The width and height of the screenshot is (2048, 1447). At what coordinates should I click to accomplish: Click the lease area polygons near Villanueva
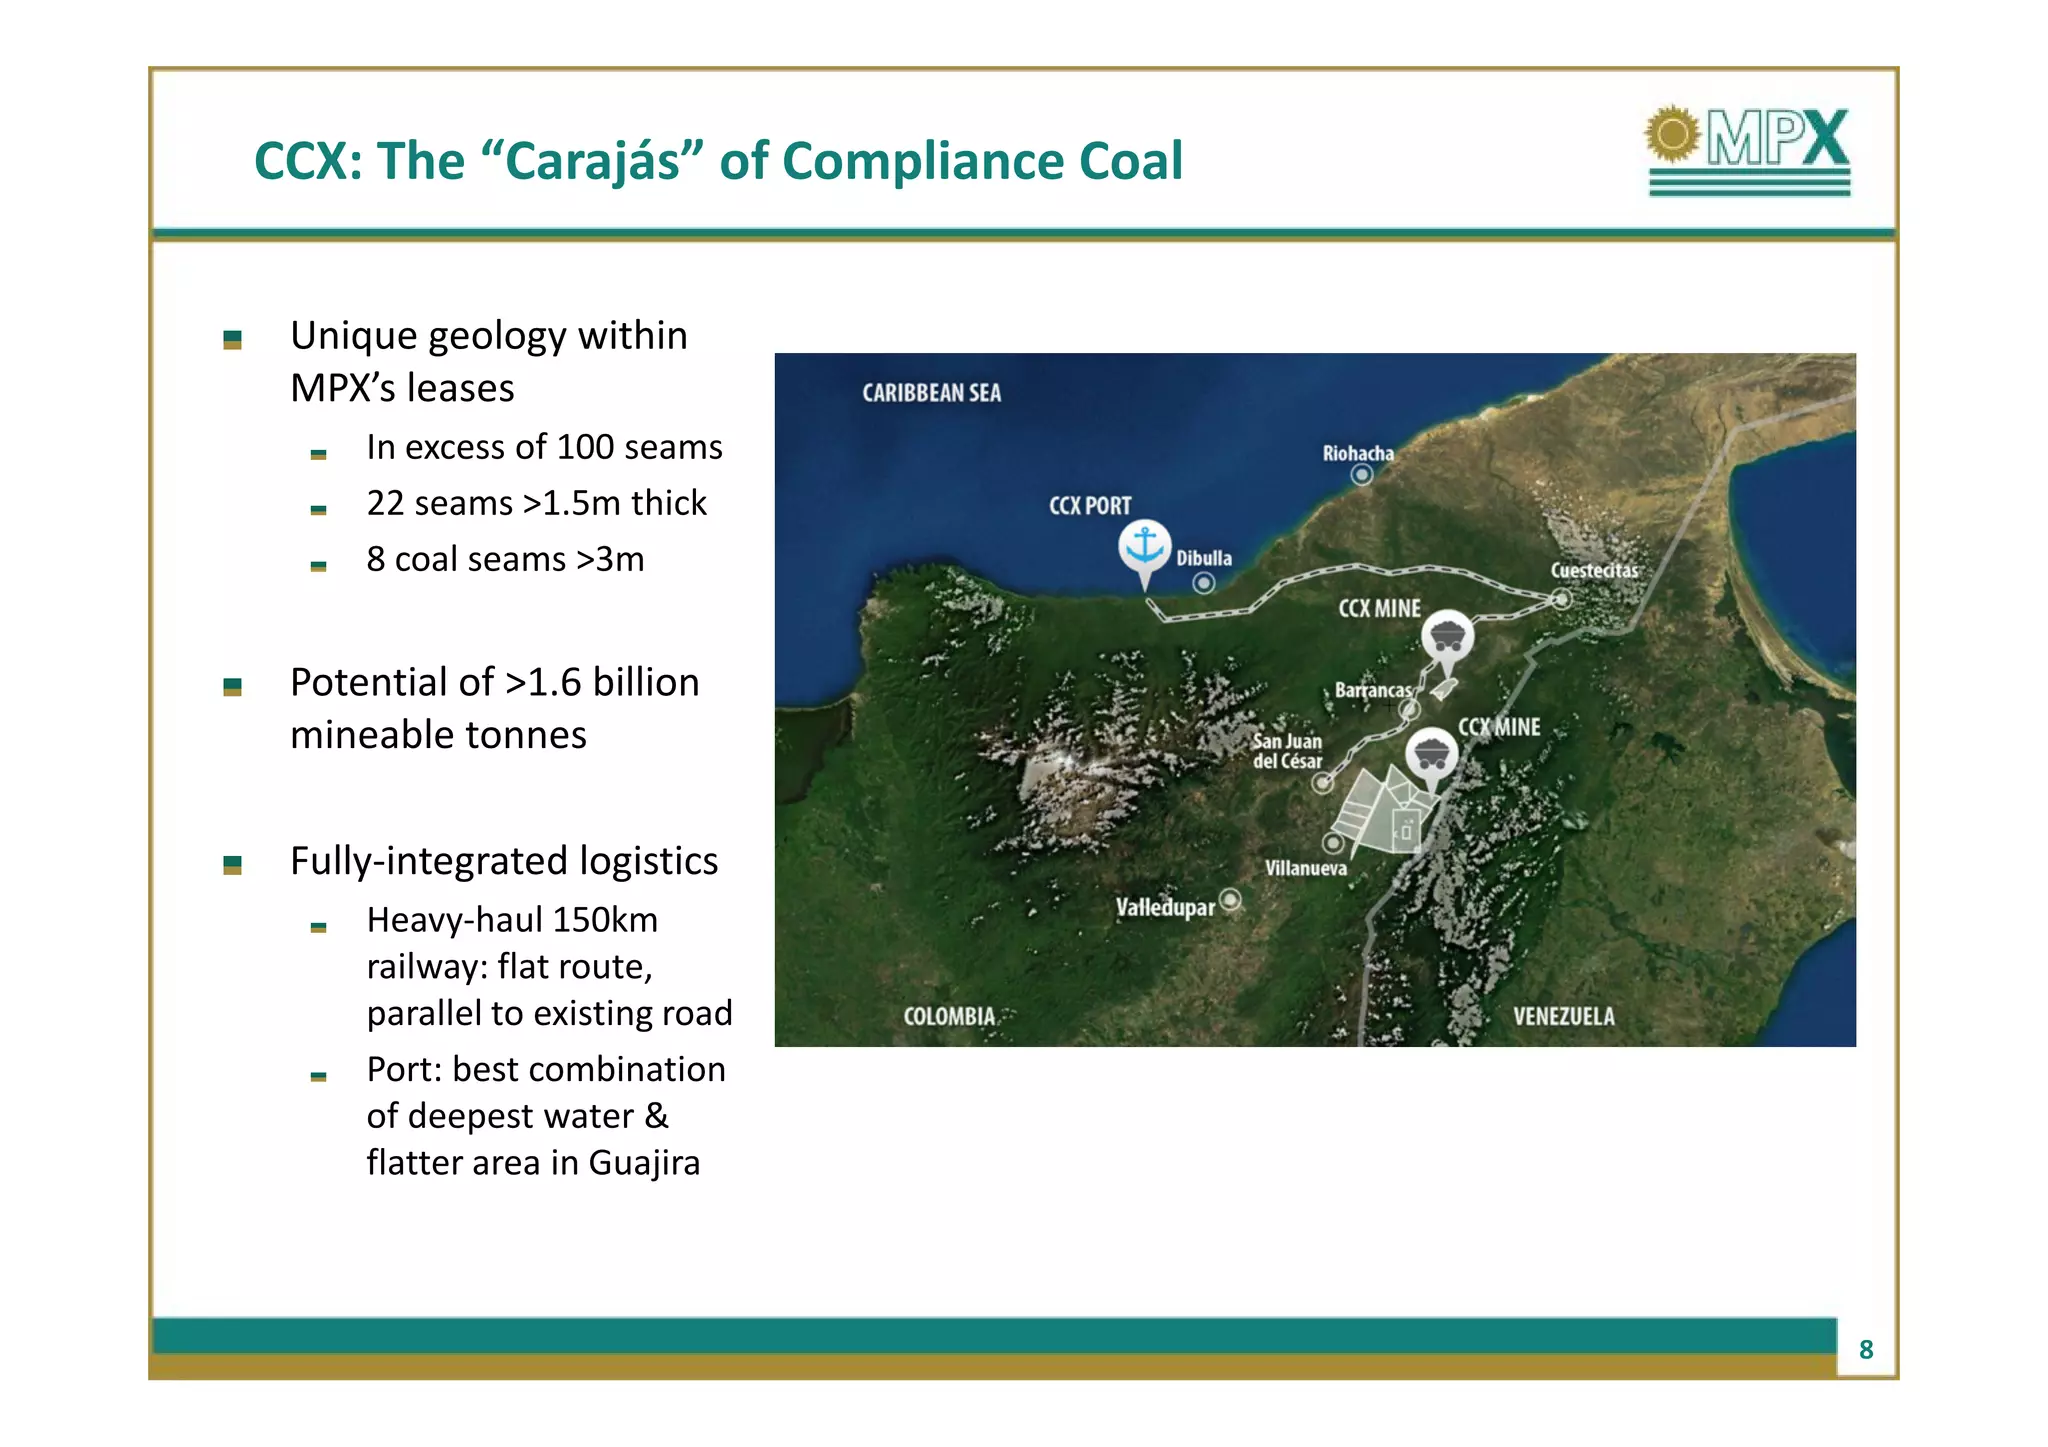click(x=1385, y=814)
